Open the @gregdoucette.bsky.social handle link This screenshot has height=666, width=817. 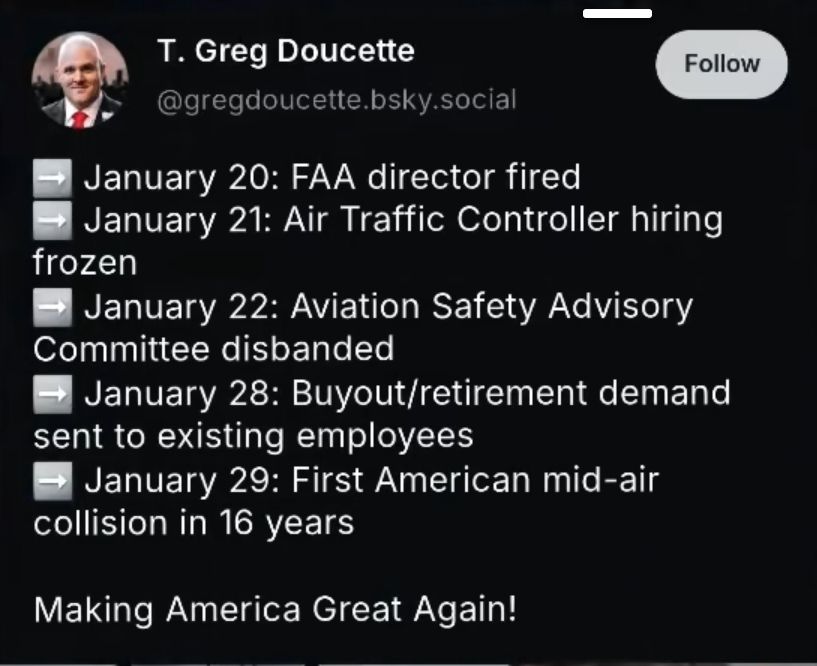[337, 100]
